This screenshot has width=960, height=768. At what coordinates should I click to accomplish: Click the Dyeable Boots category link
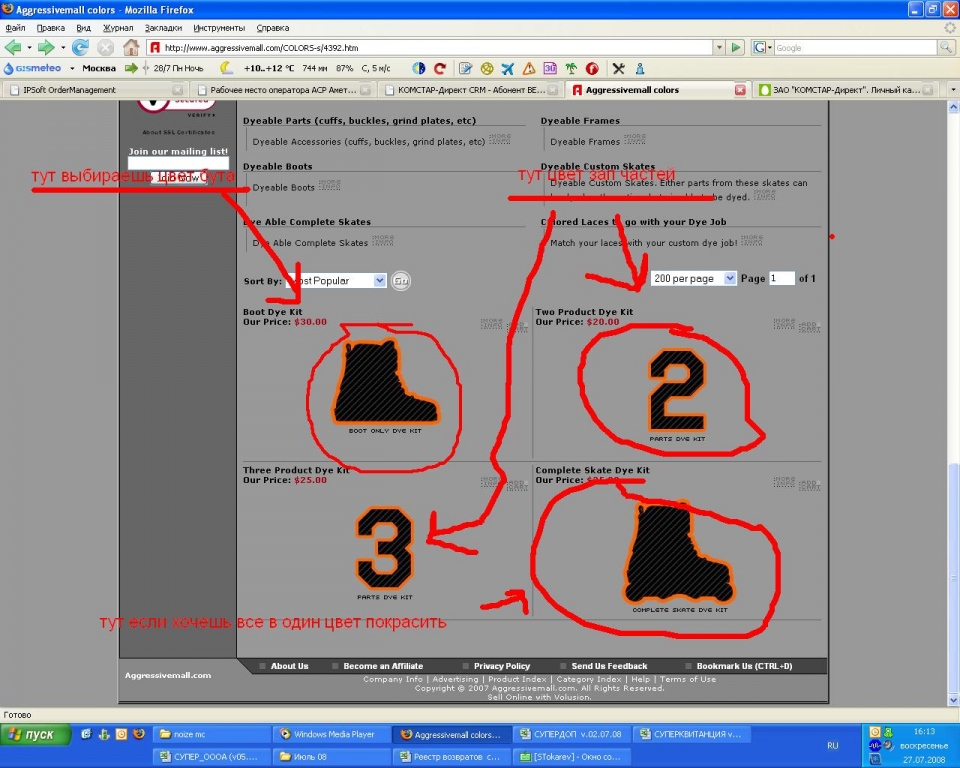[x=283, y=187]
